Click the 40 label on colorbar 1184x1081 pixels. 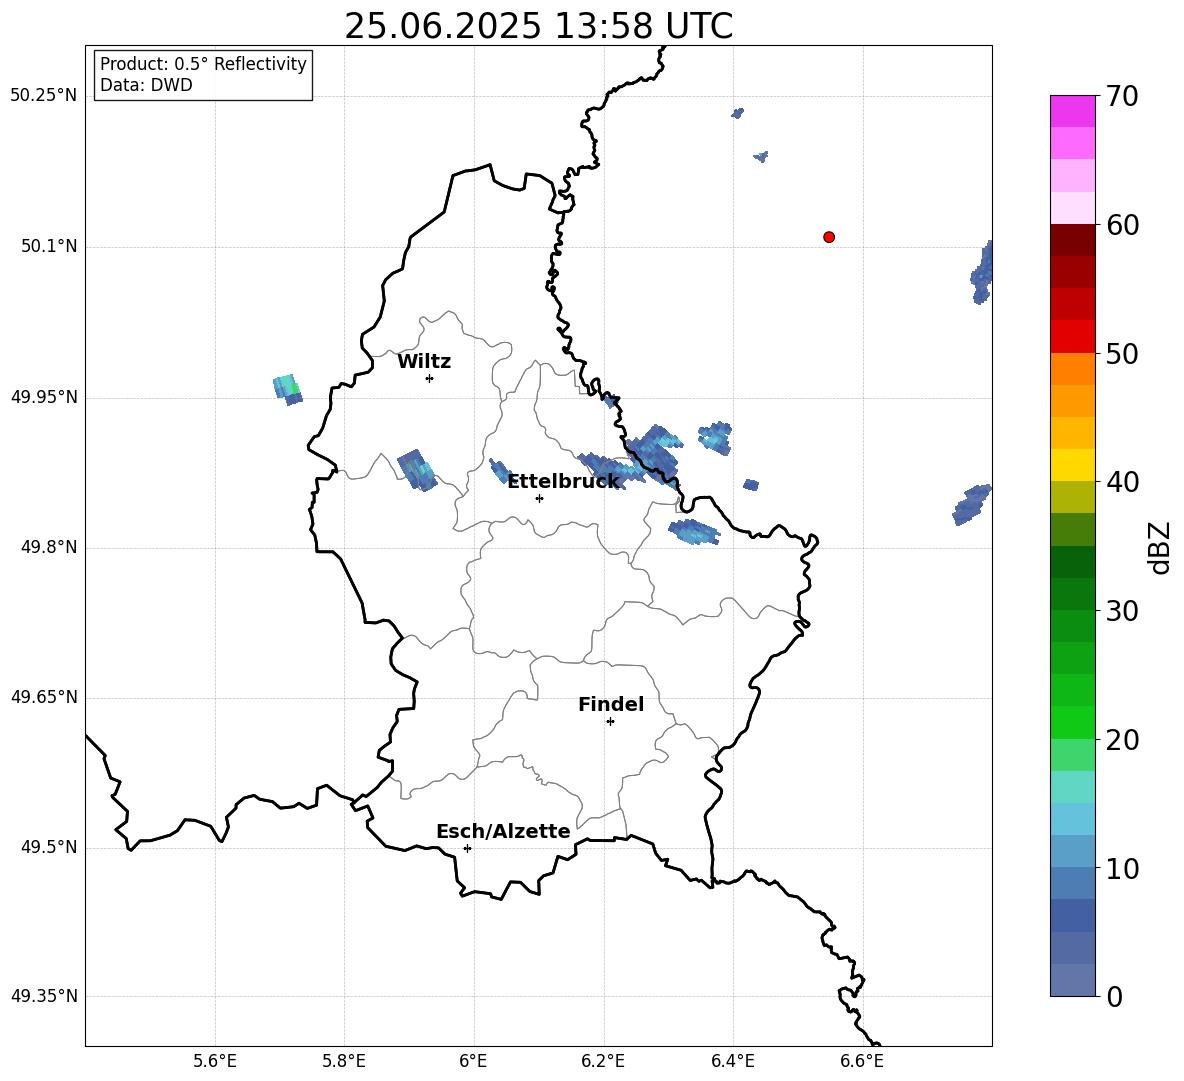click(1122, 482)
